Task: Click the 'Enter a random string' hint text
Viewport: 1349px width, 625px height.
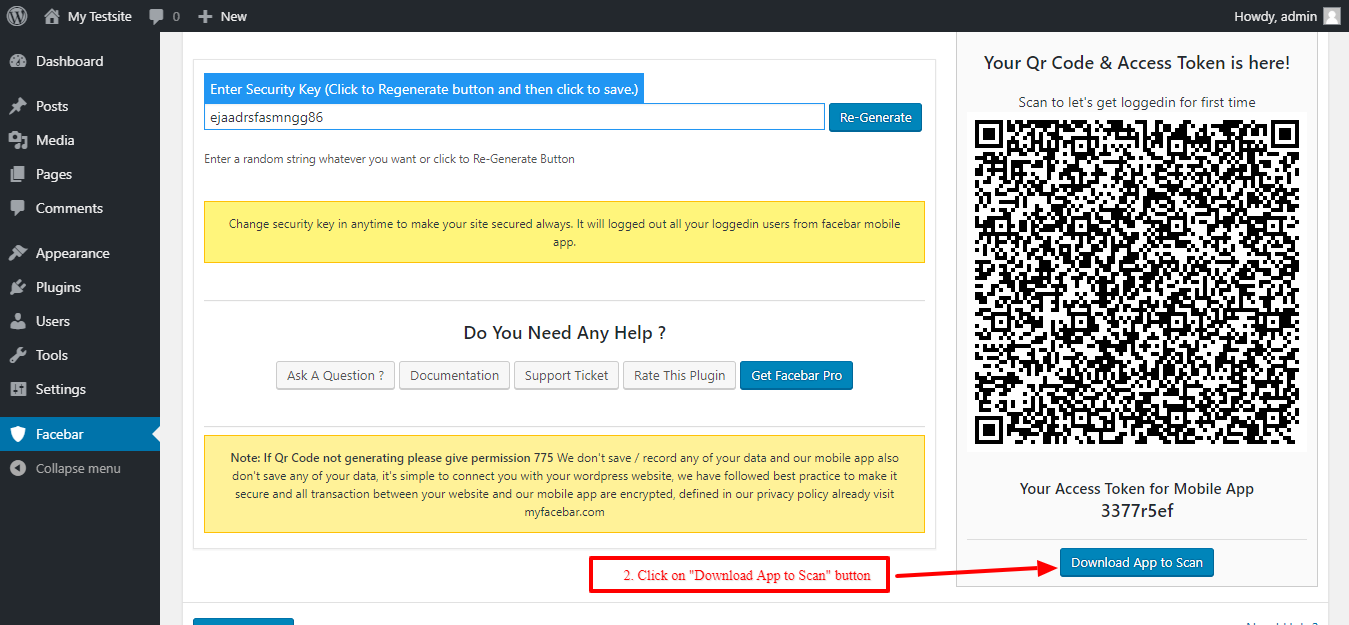Action: [389, 159]
